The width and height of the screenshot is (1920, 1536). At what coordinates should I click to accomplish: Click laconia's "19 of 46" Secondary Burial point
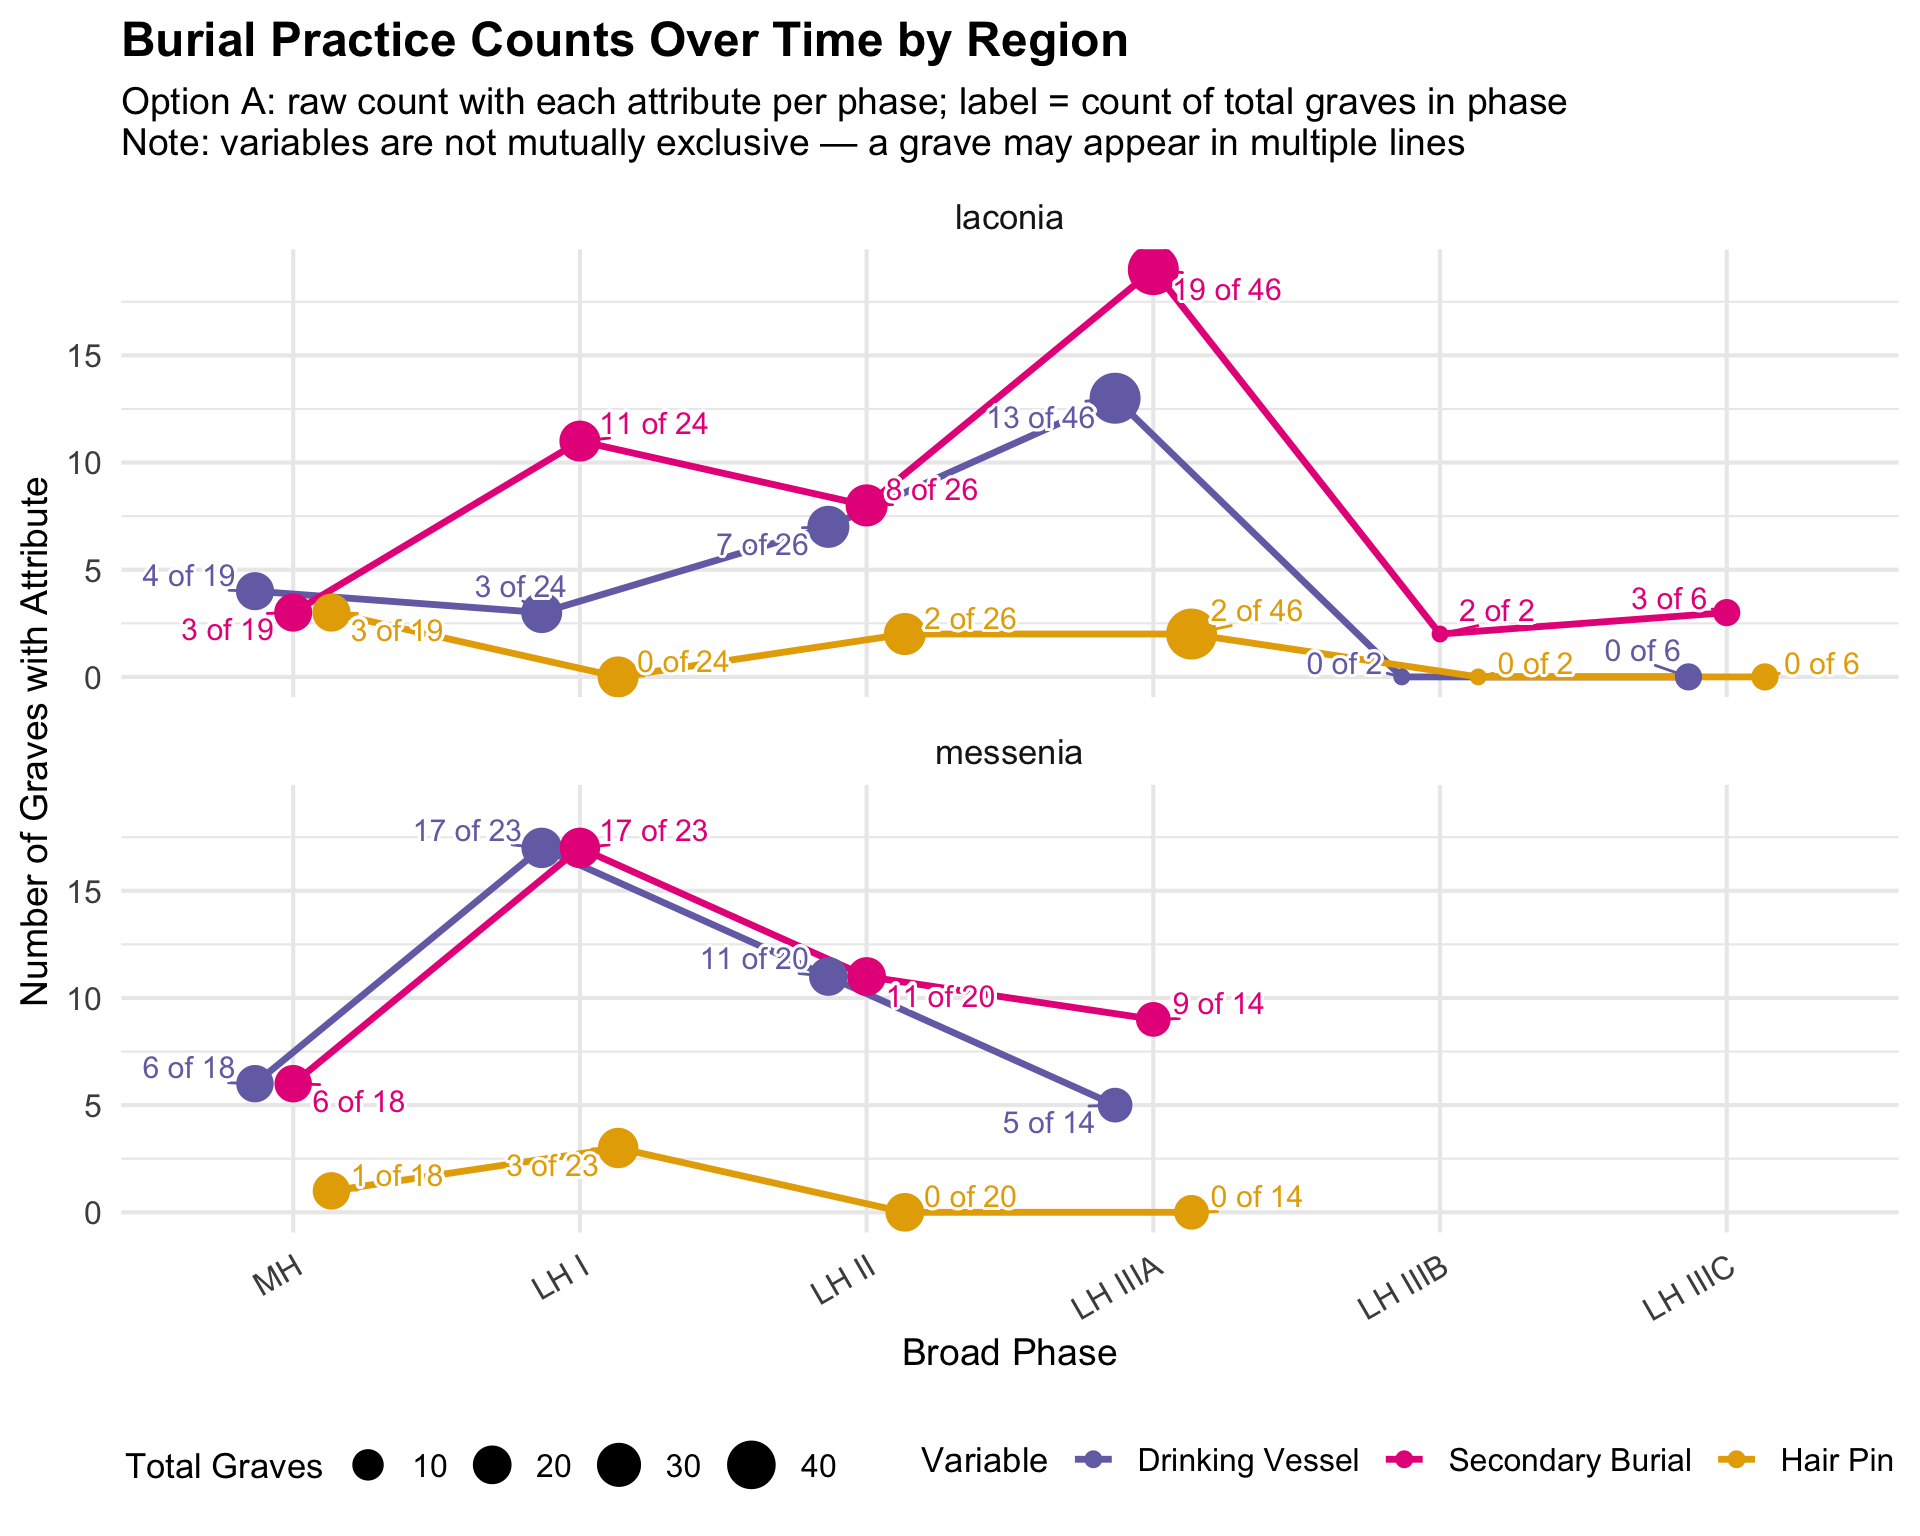coord(1153,270)
